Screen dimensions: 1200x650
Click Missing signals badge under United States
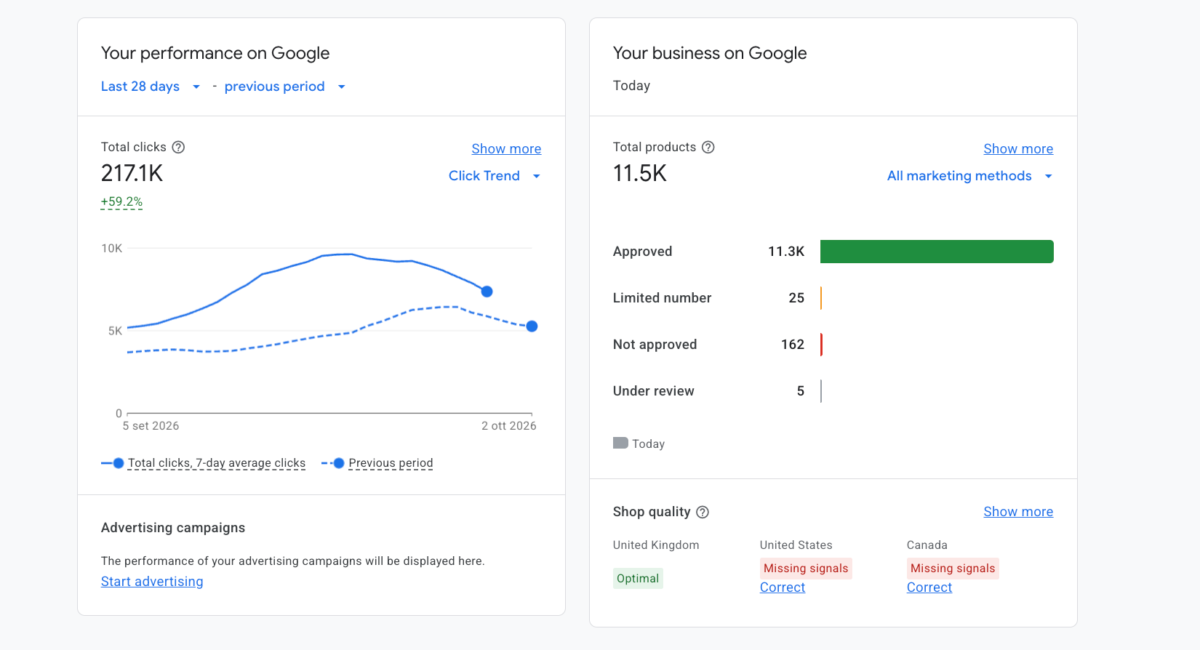point(806,568)
